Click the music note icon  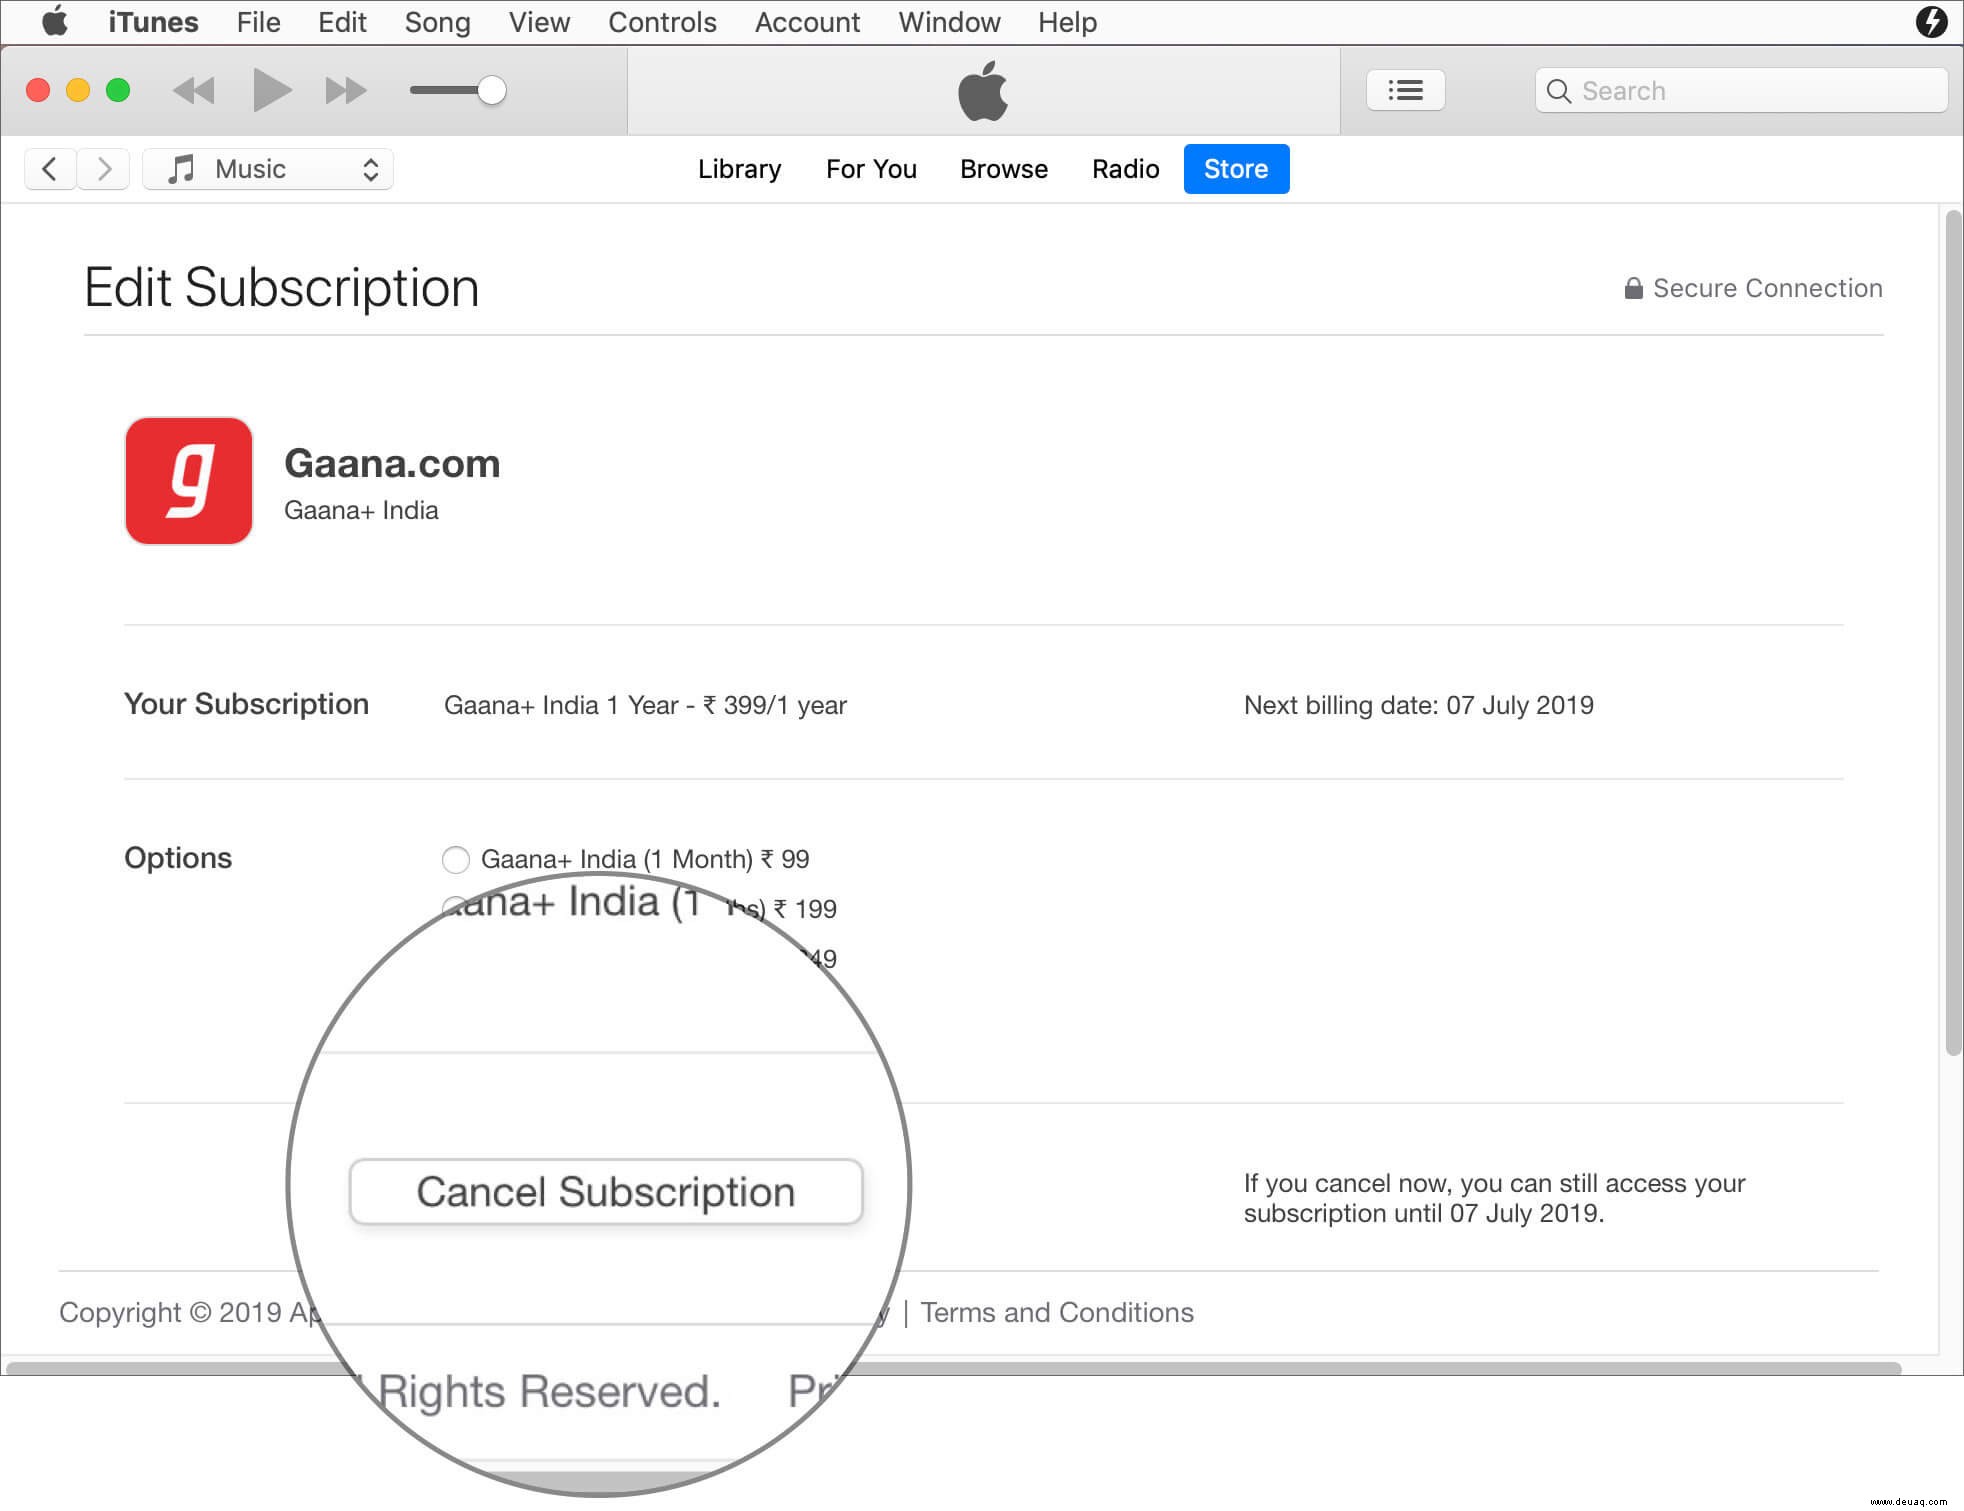tap(179, 168)
